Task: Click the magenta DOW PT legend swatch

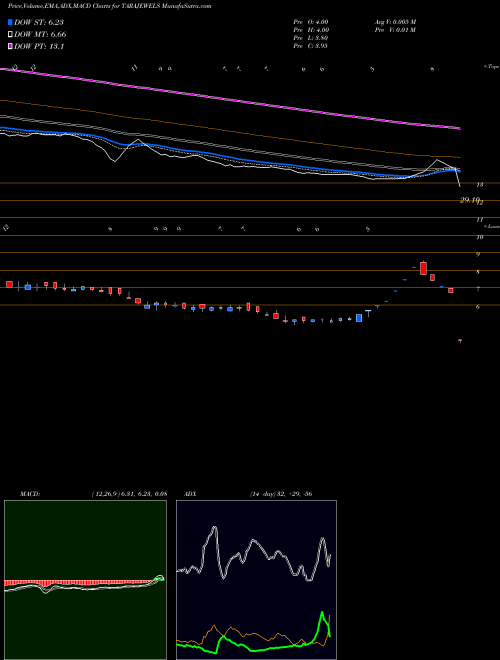Action: click(x=11, y=46)
